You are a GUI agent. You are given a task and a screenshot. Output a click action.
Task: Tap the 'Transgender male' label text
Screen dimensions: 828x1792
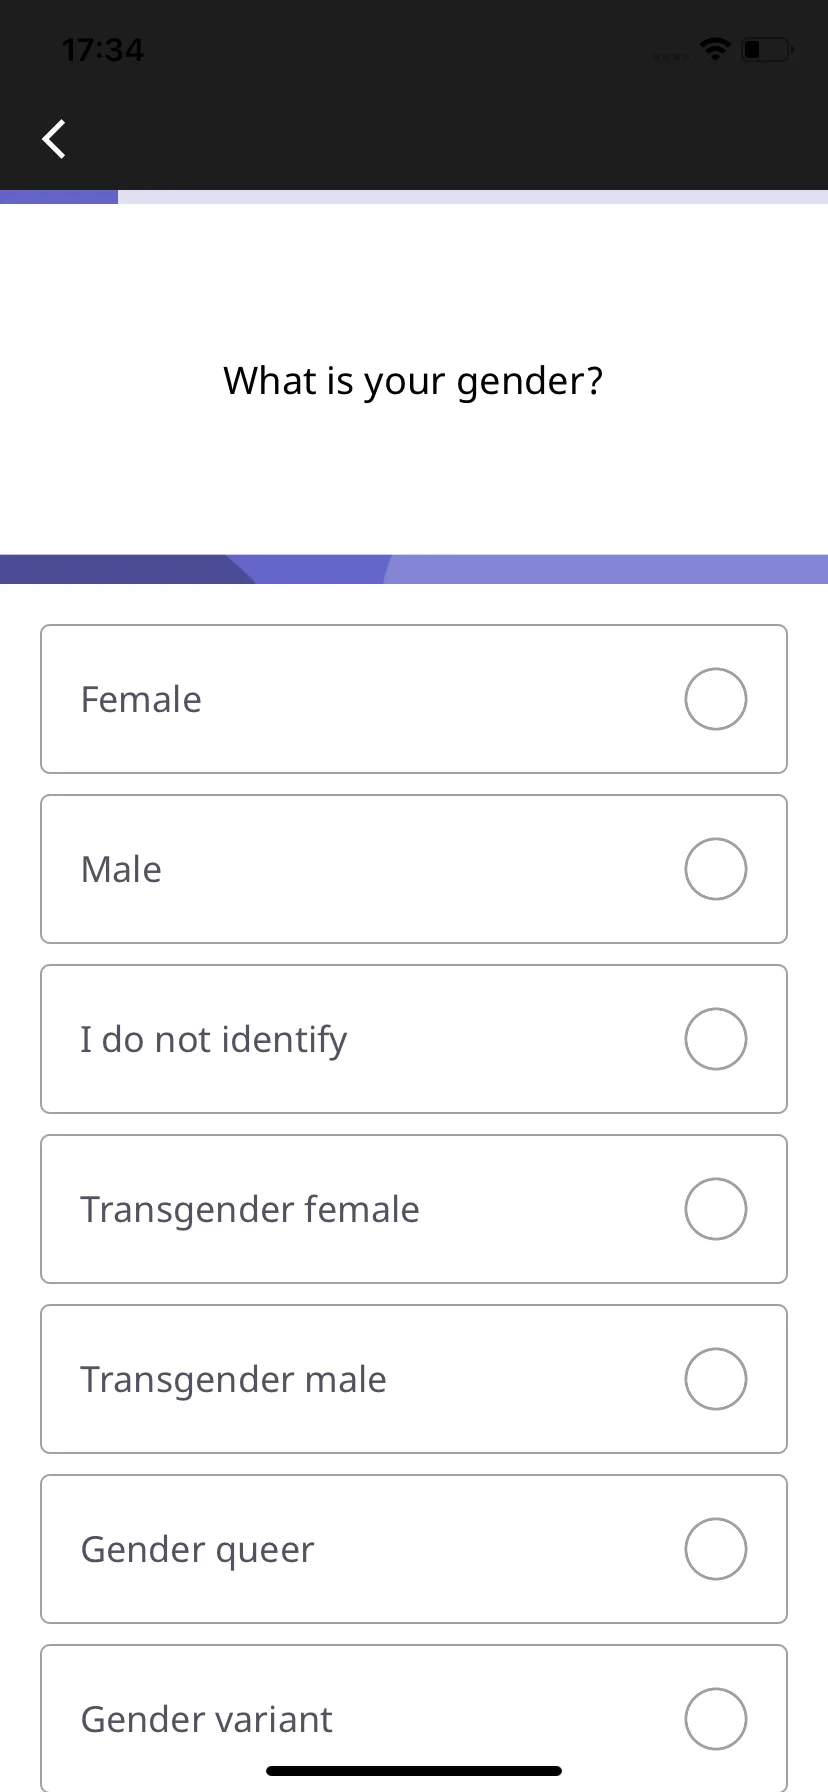233,1380
